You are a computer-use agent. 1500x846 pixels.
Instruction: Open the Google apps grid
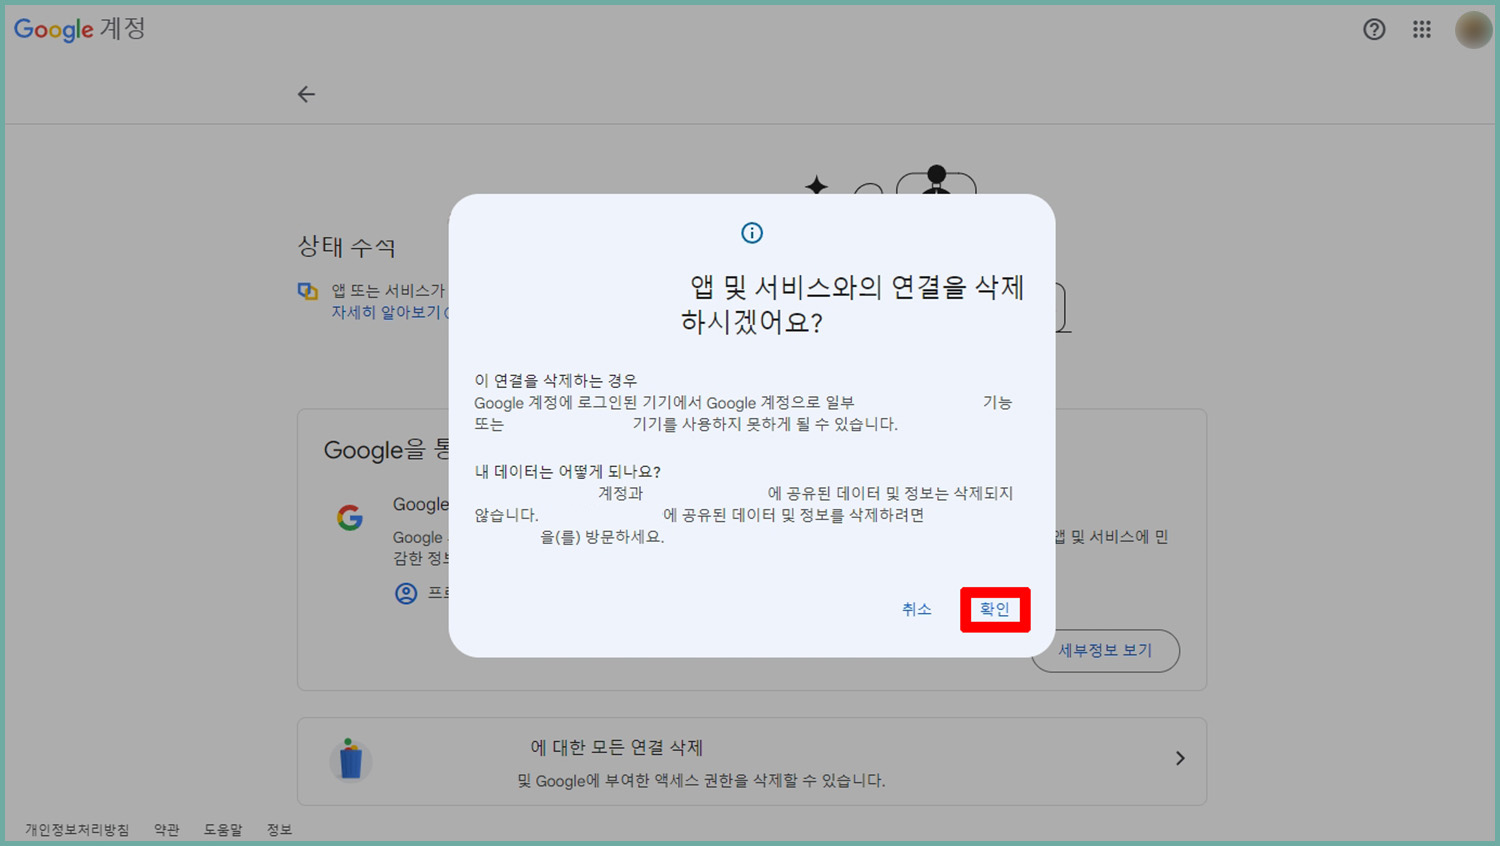tap(1421, 30)
